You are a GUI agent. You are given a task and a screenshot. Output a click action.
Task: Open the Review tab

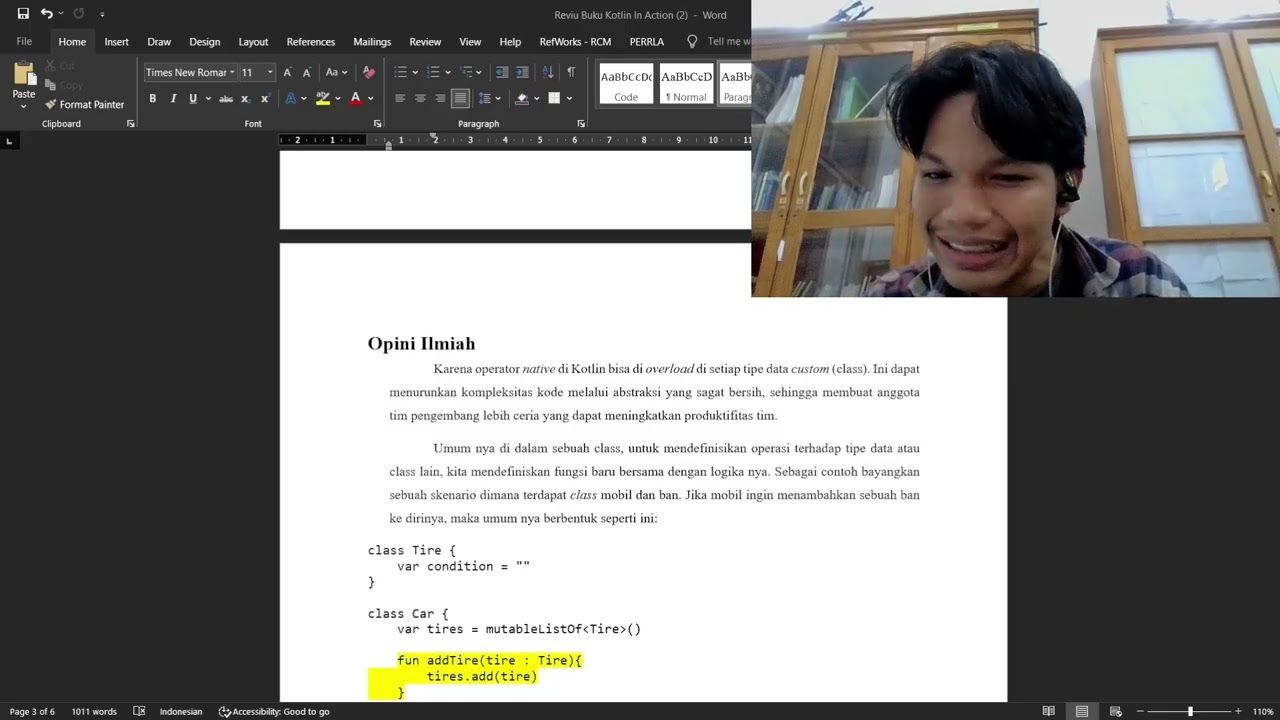[x=425, y=42]
